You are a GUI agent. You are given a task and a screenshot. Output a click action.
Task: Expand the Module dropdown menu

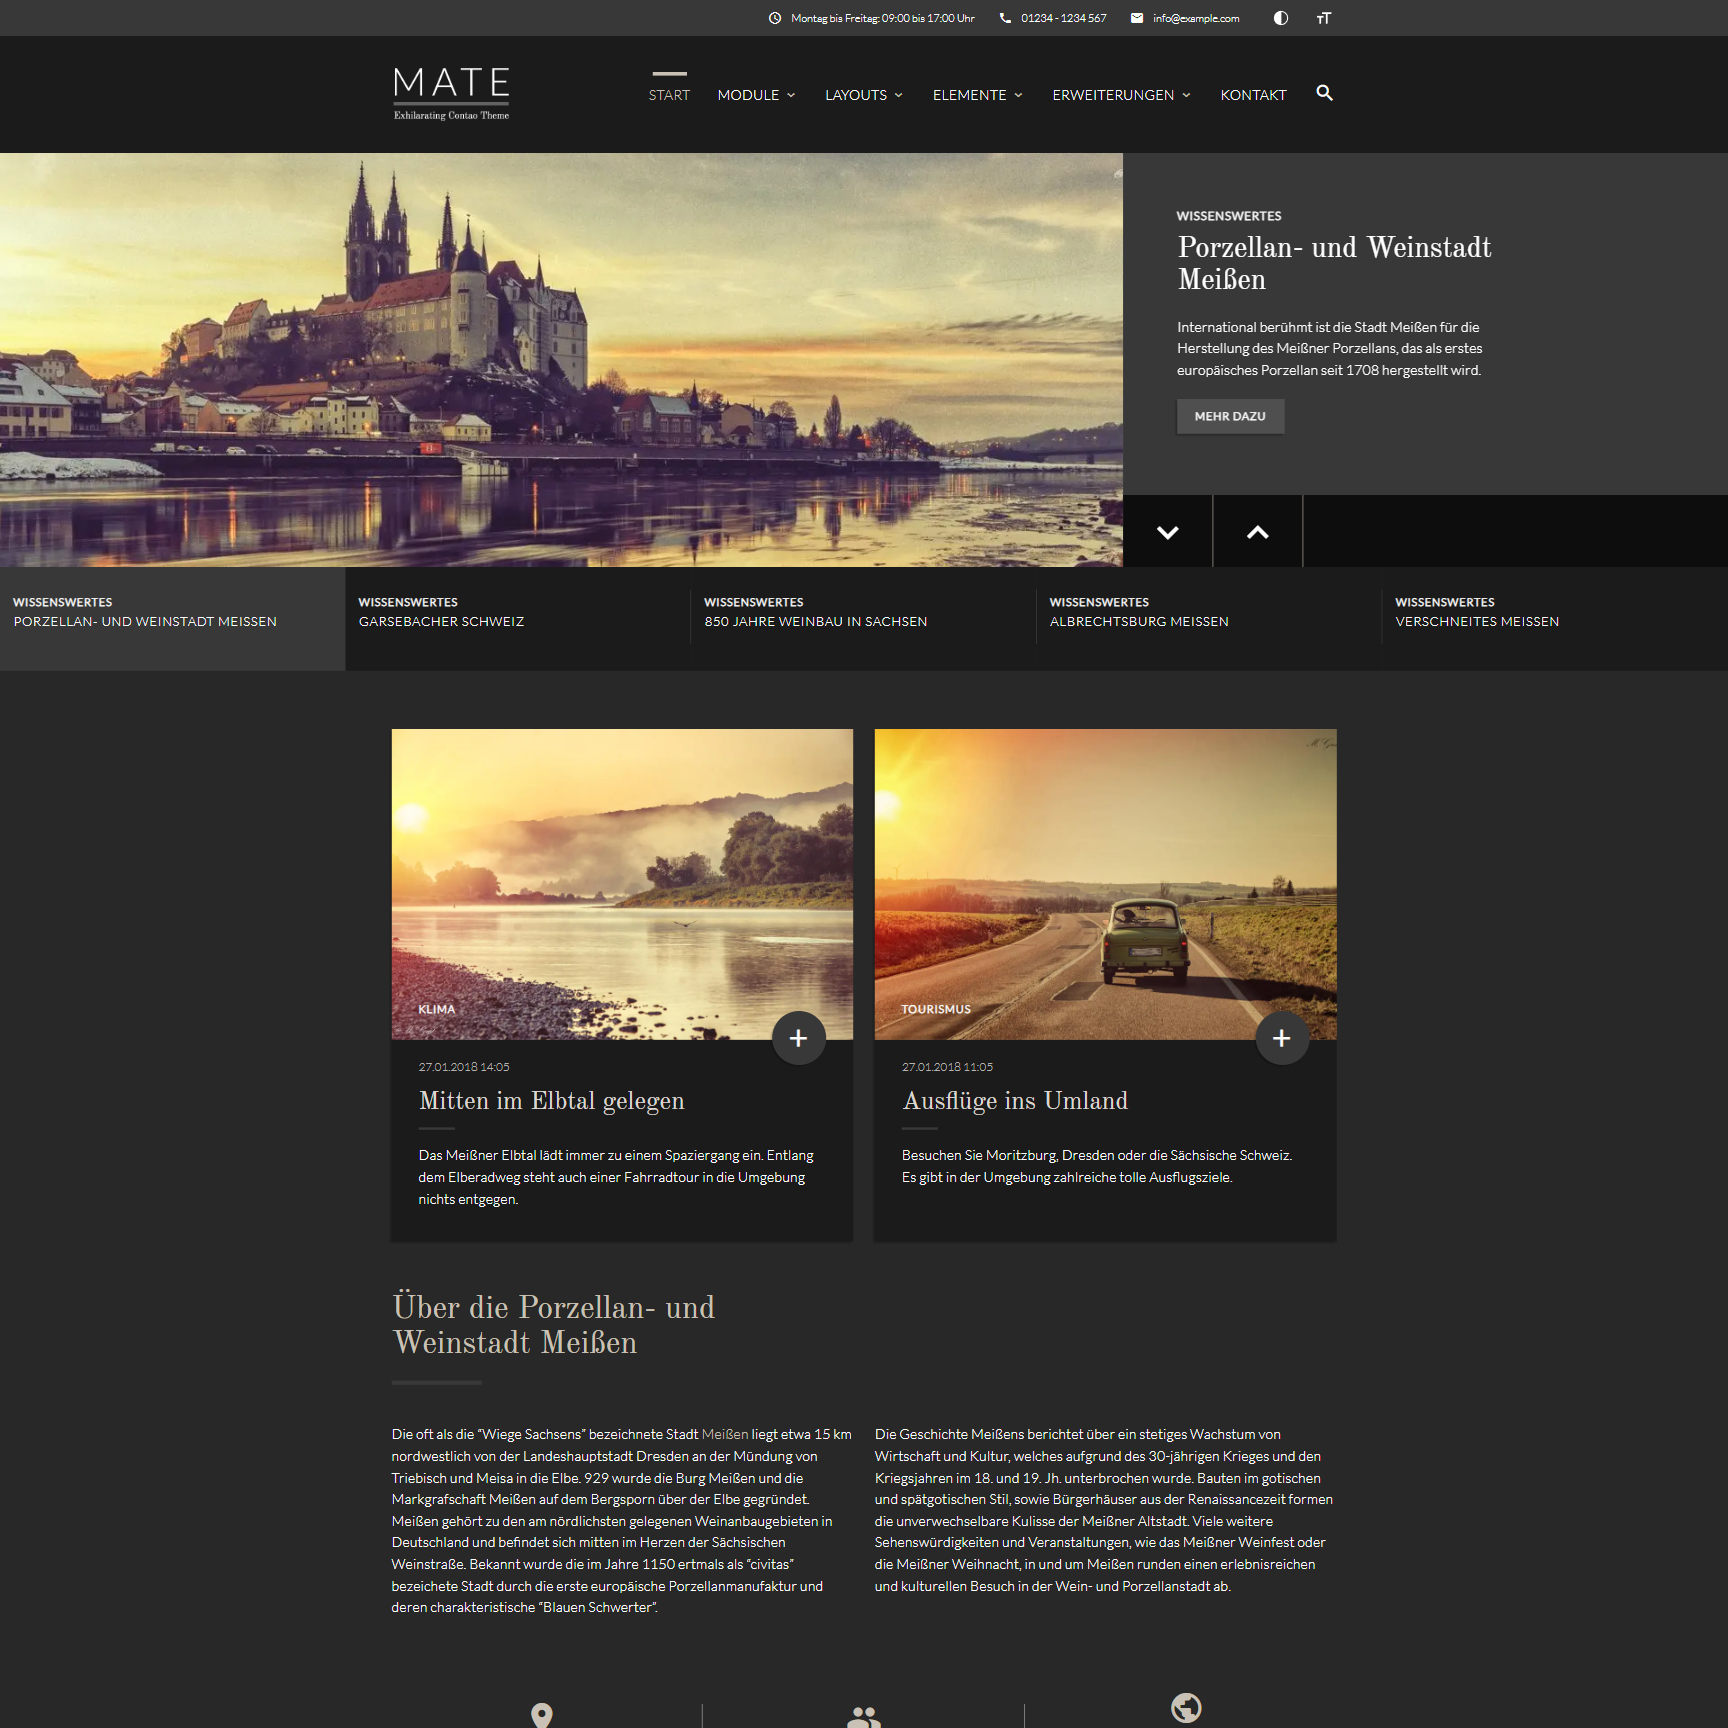click(756, 95)
